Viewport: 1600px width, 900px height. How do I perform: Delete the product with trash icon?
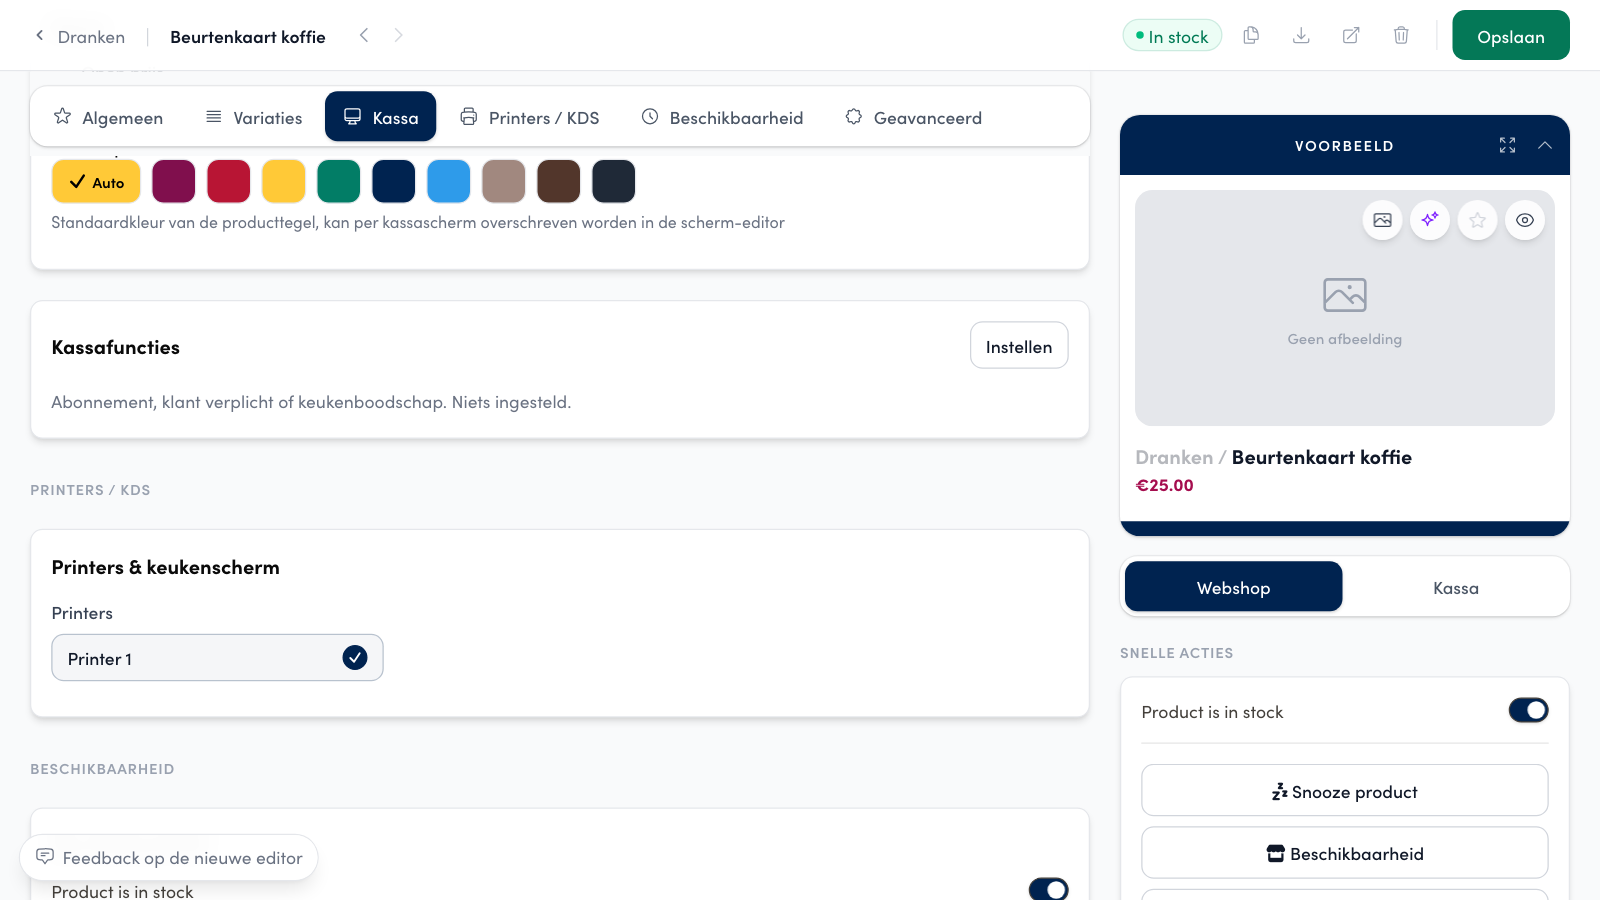[1401, 36]
